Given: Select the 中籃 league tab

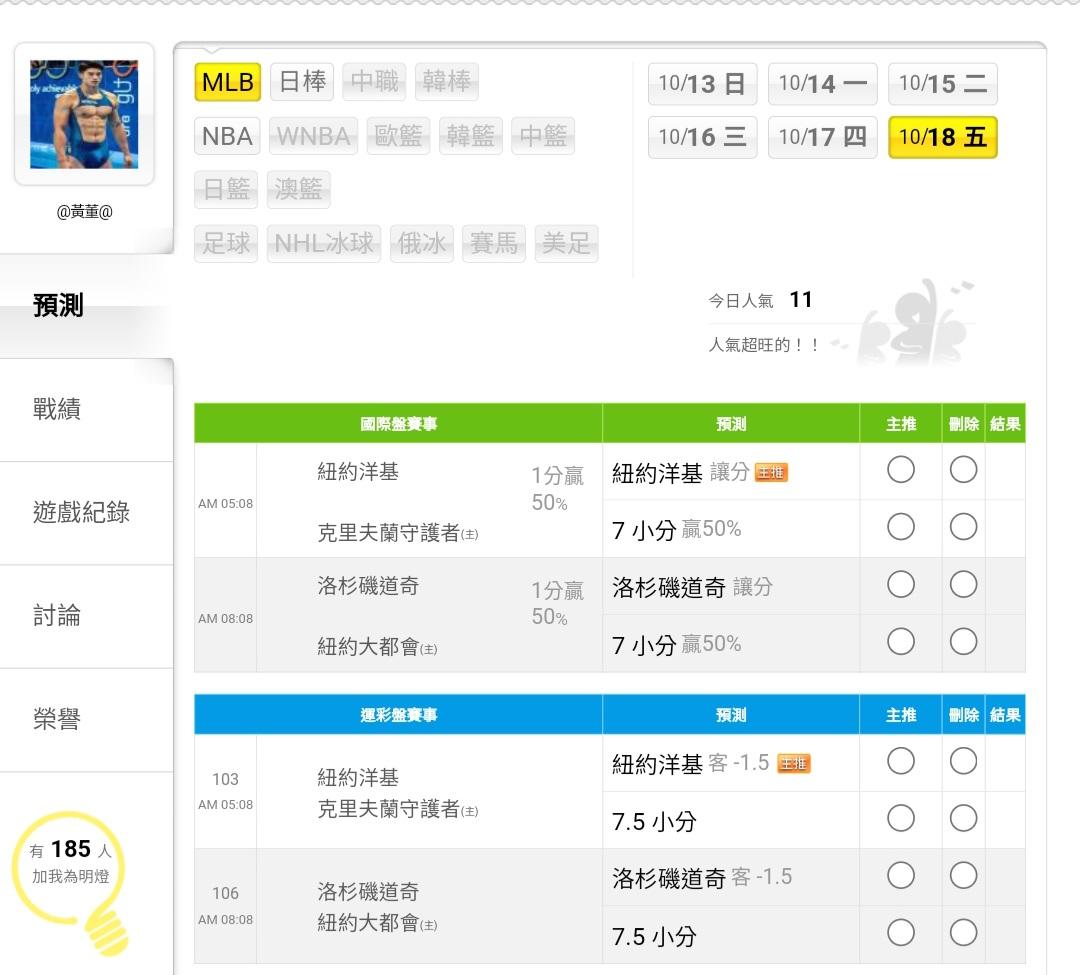Looking at the screenshot, I should pos(543,136).
